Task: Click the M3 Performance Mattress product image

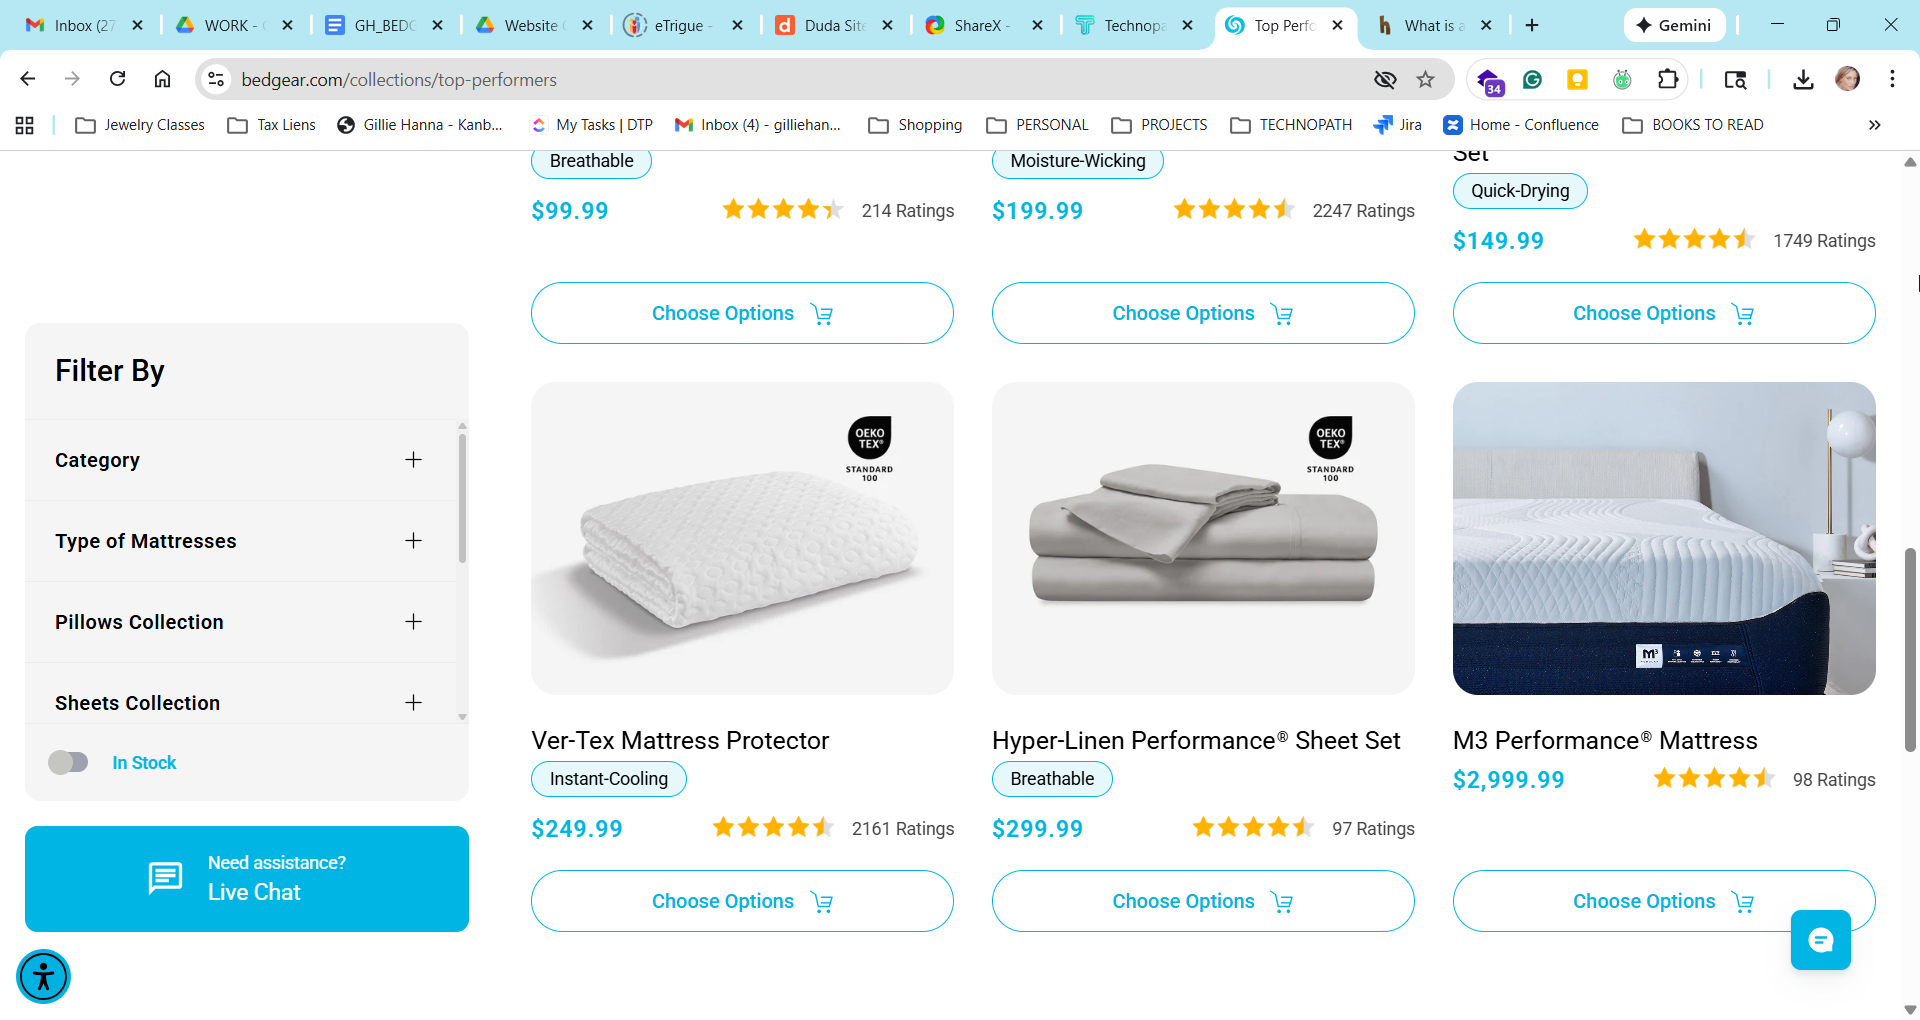Action: (1664, 538)
